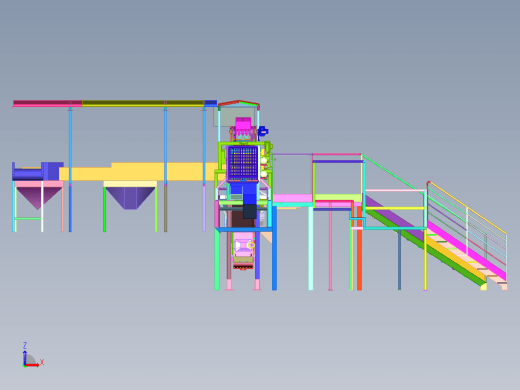Screen dimensions: 520x390
Task: Click the red X axis label
Action: point(42,362)
